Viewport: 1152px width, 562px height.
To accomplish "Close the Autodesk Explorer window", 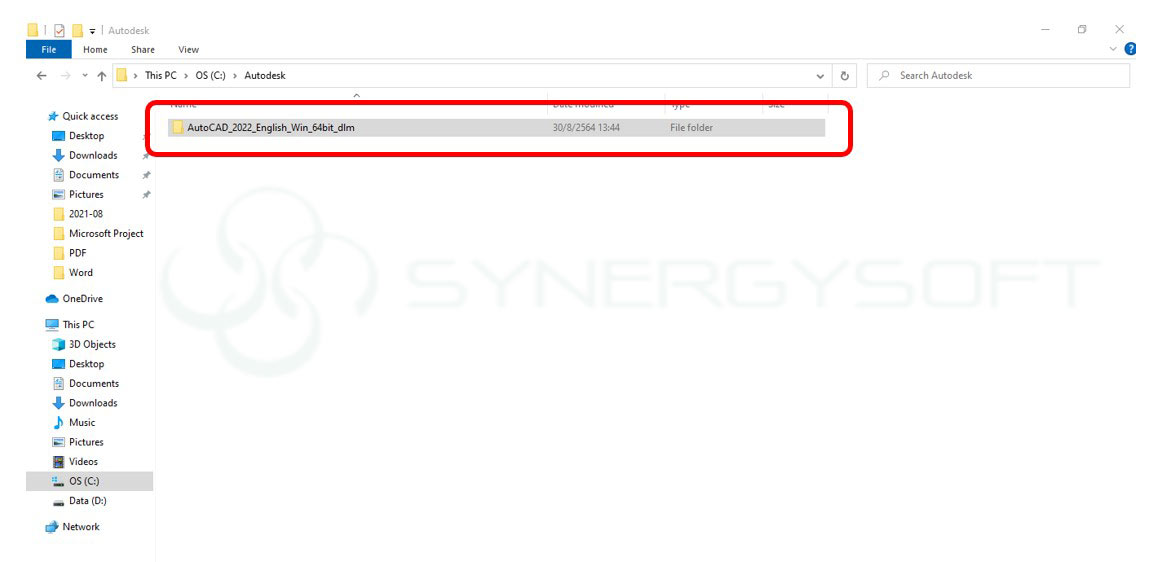I will pyautogui.click(x=1119, y=29).
